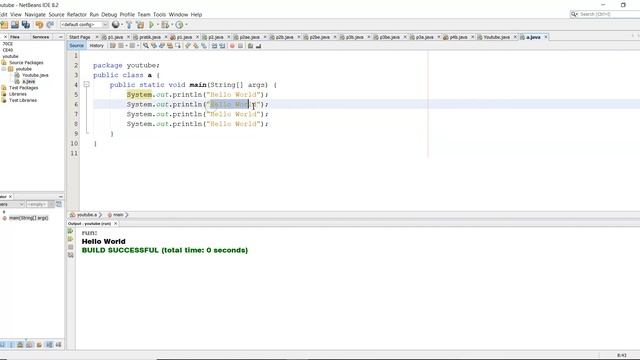Open the Team menu
Screen dimensions: 640x360
point(144,14)
